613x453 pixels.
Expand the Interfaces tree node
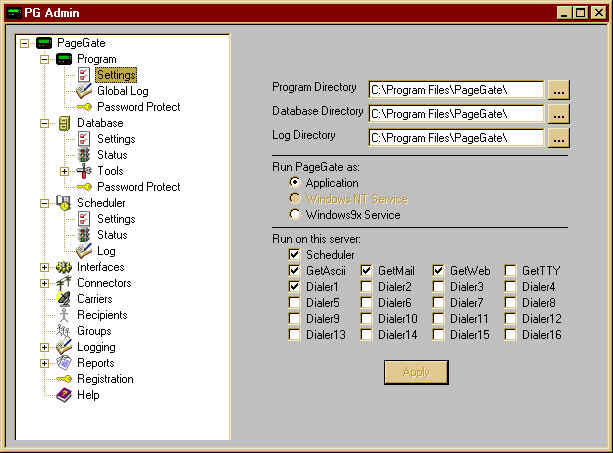click(44, 267)
